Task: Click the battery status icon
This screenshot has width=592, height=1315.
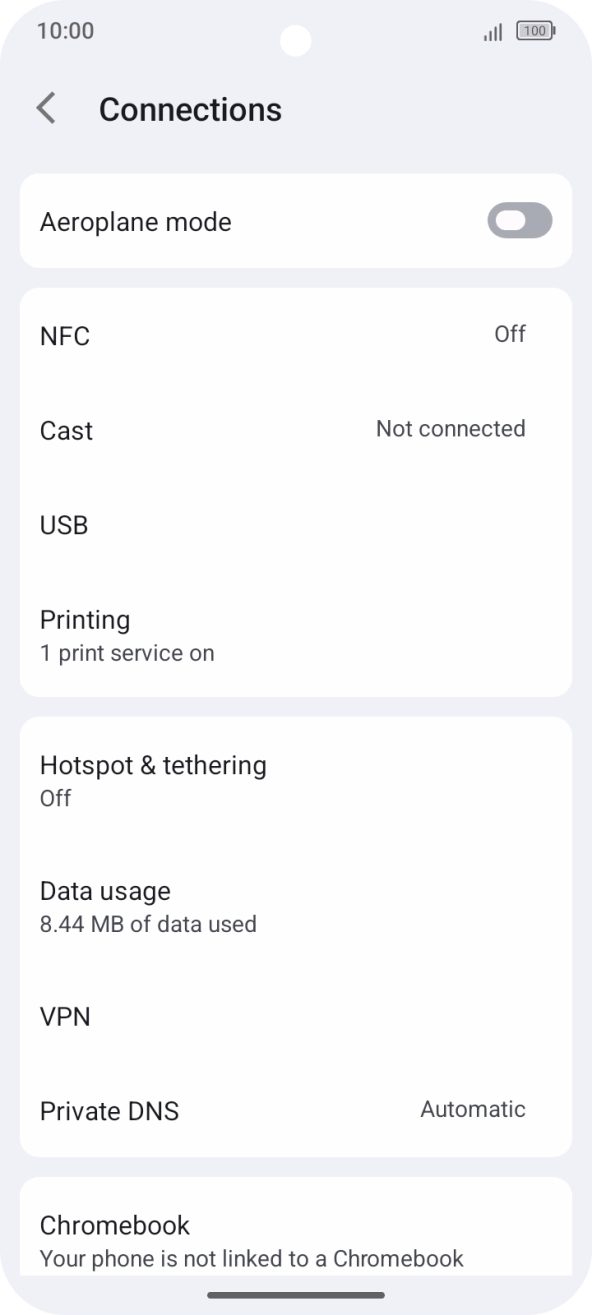Action: (535, 31)
